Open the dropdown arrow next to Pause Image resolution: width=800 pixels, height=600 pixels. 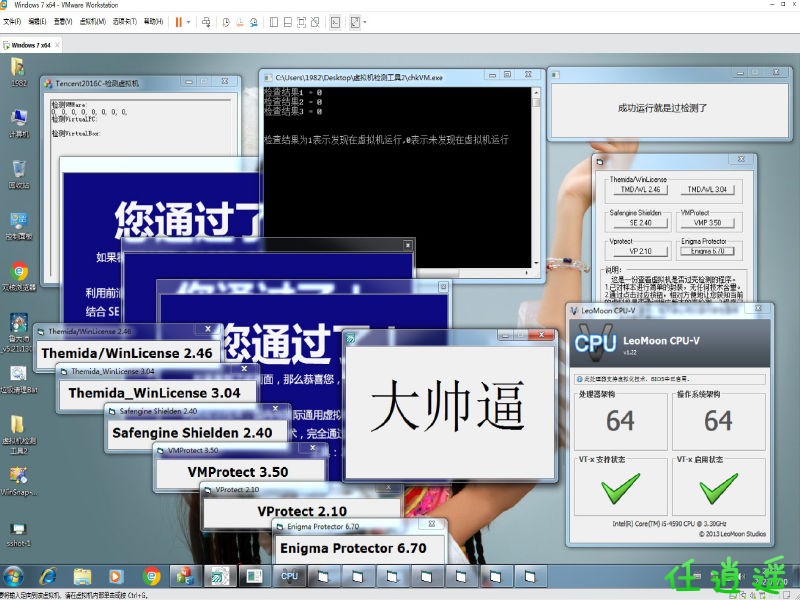click(x=188, y=22)
